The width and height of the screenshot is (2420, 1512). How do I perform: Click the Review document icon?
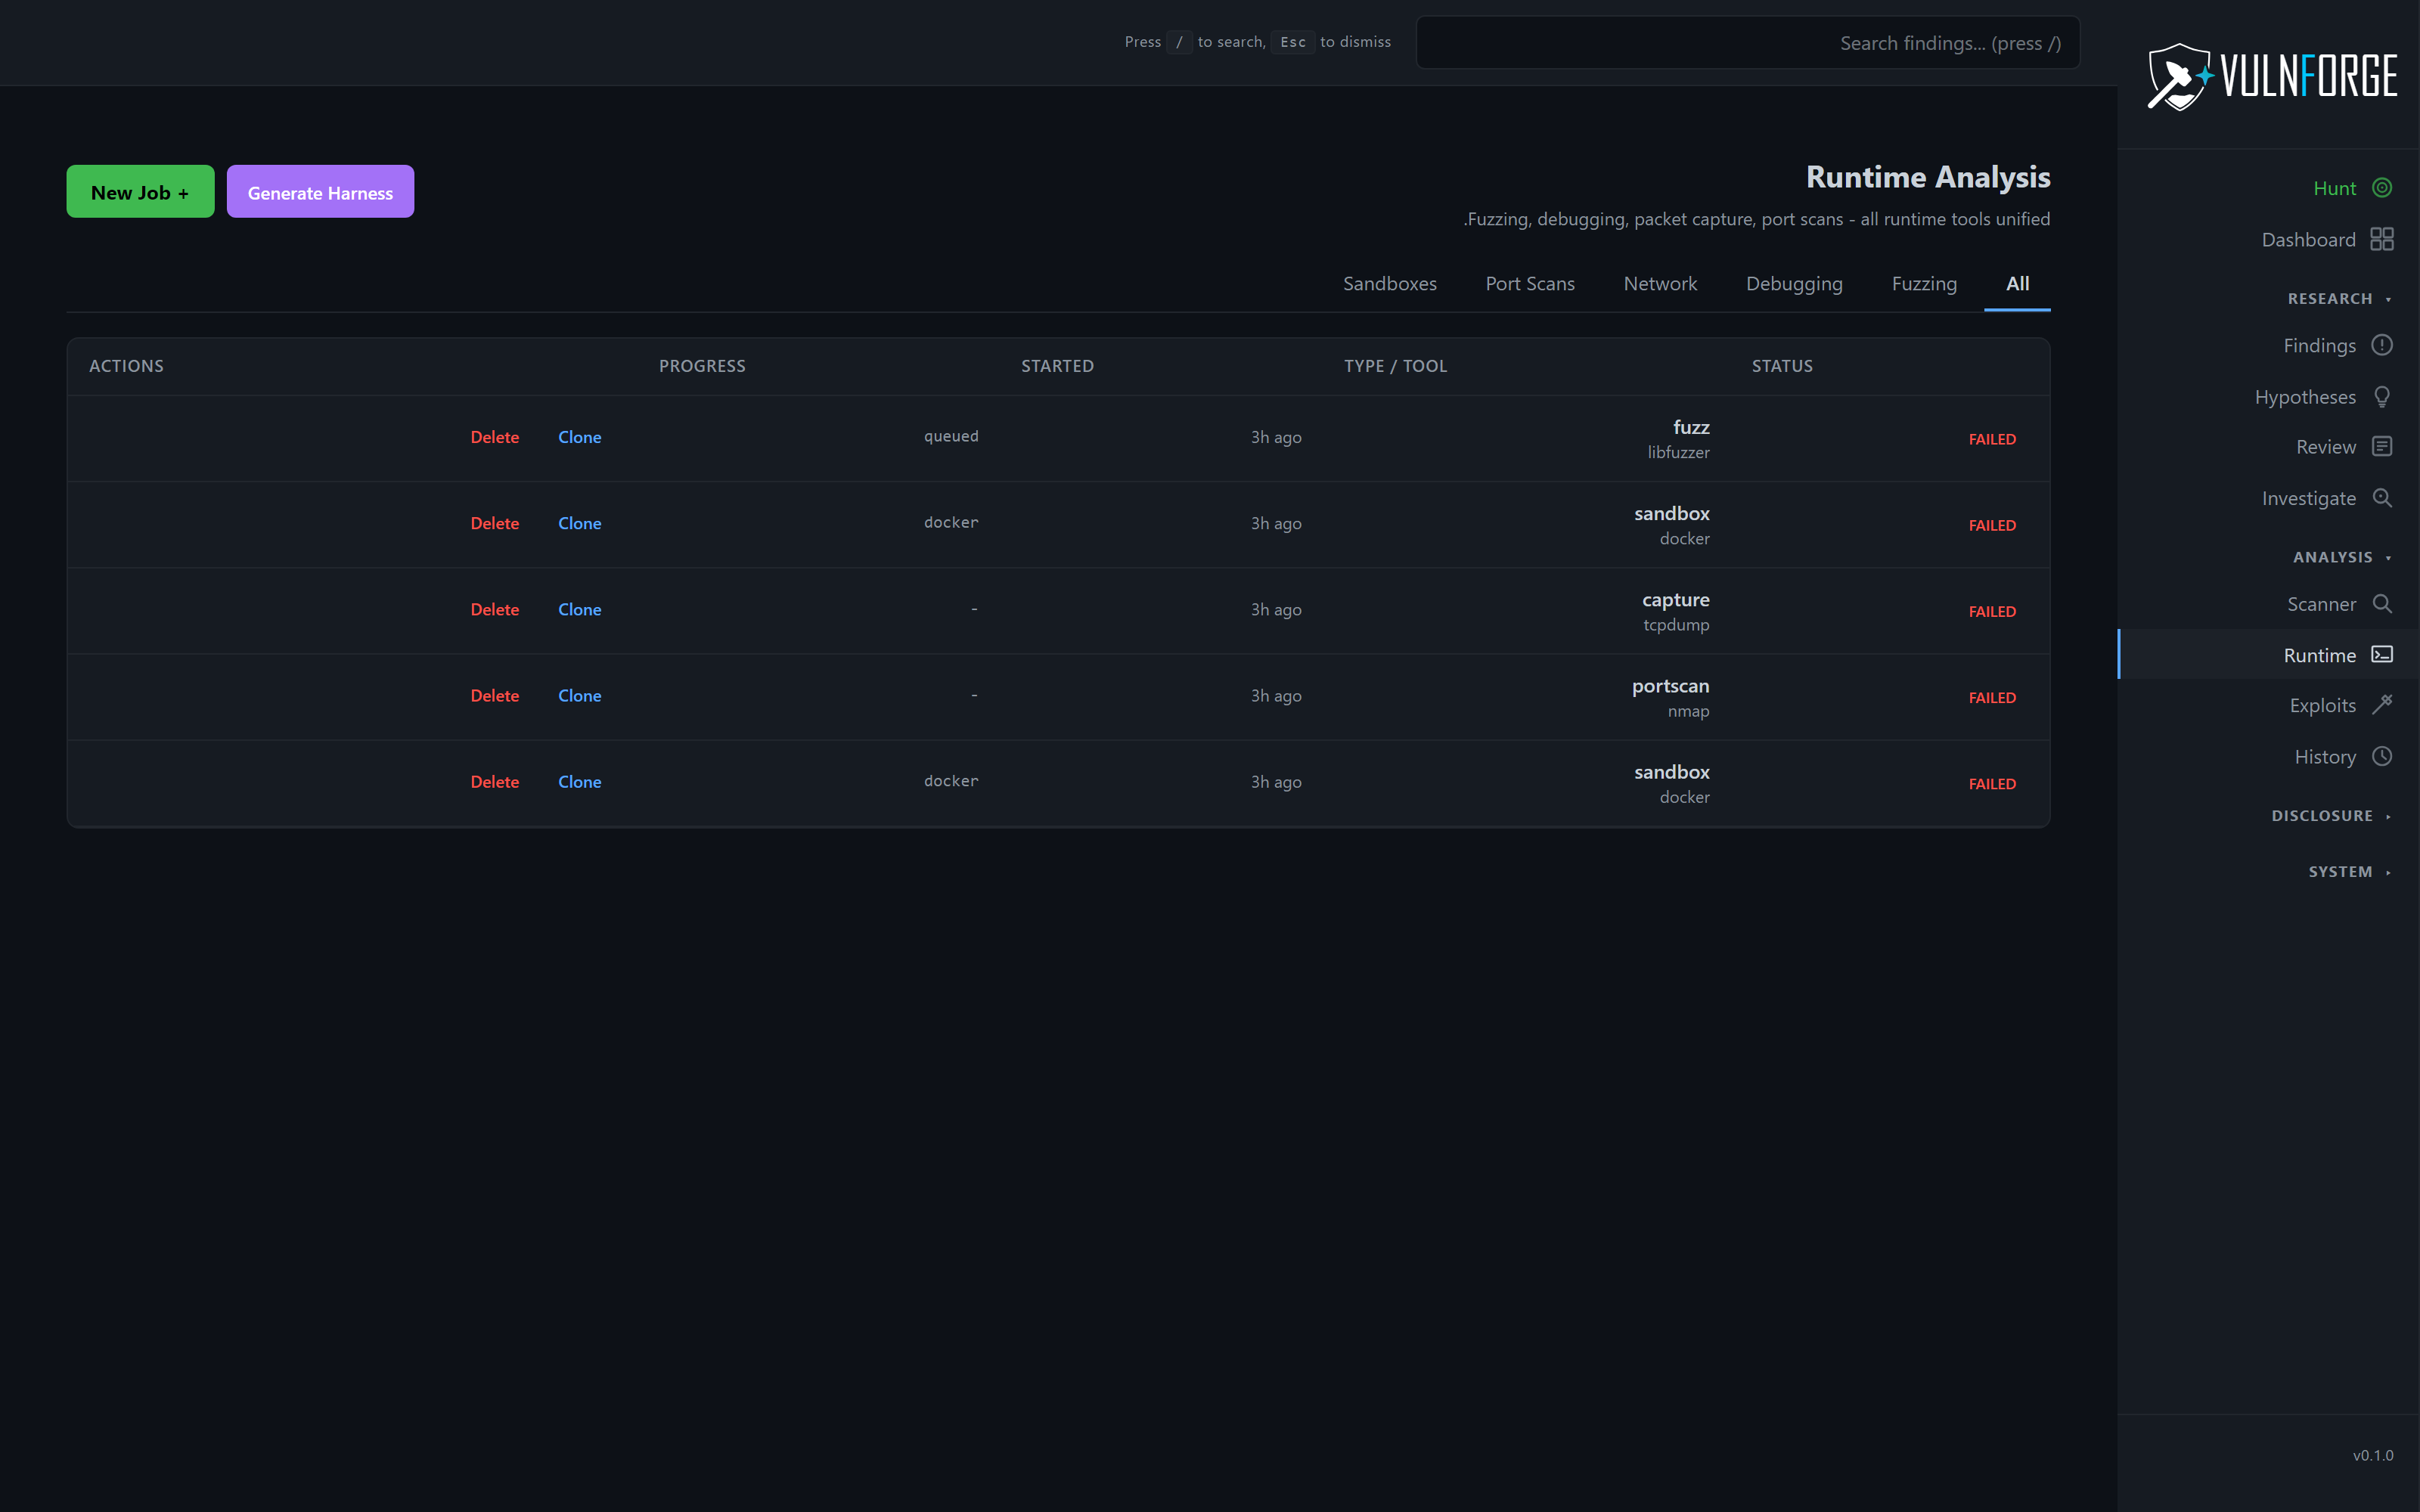tap(2382, 447)
